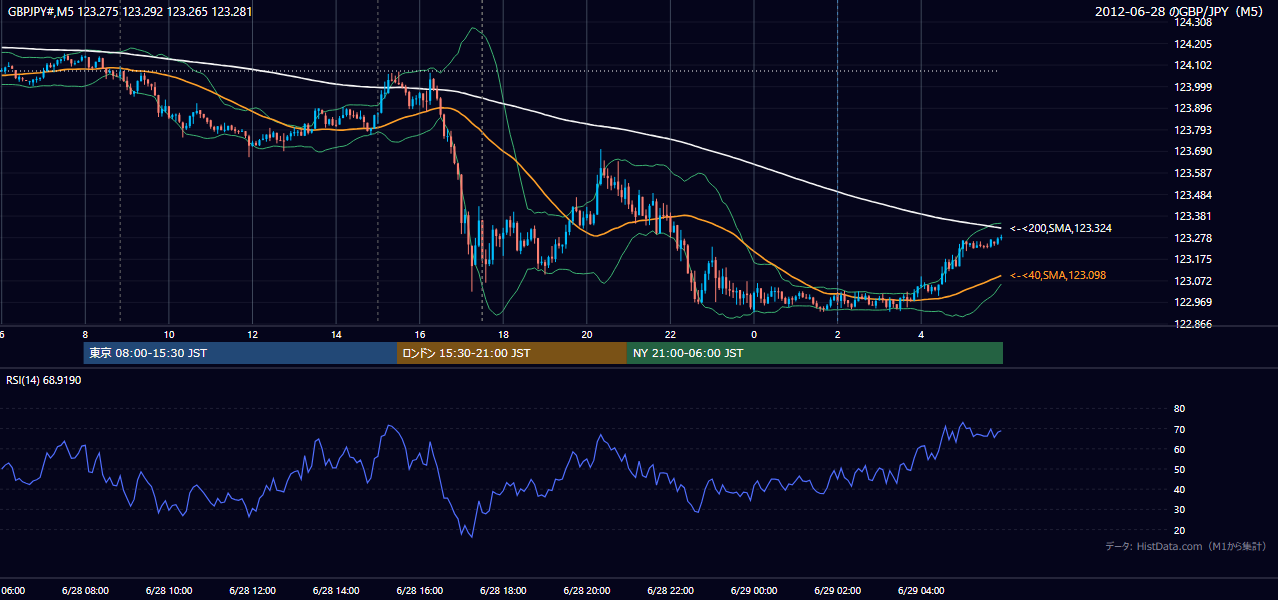Click the 6/28 16:00 time axis label
Viewport: 1278px width, 600px height.
coord(419,590)
